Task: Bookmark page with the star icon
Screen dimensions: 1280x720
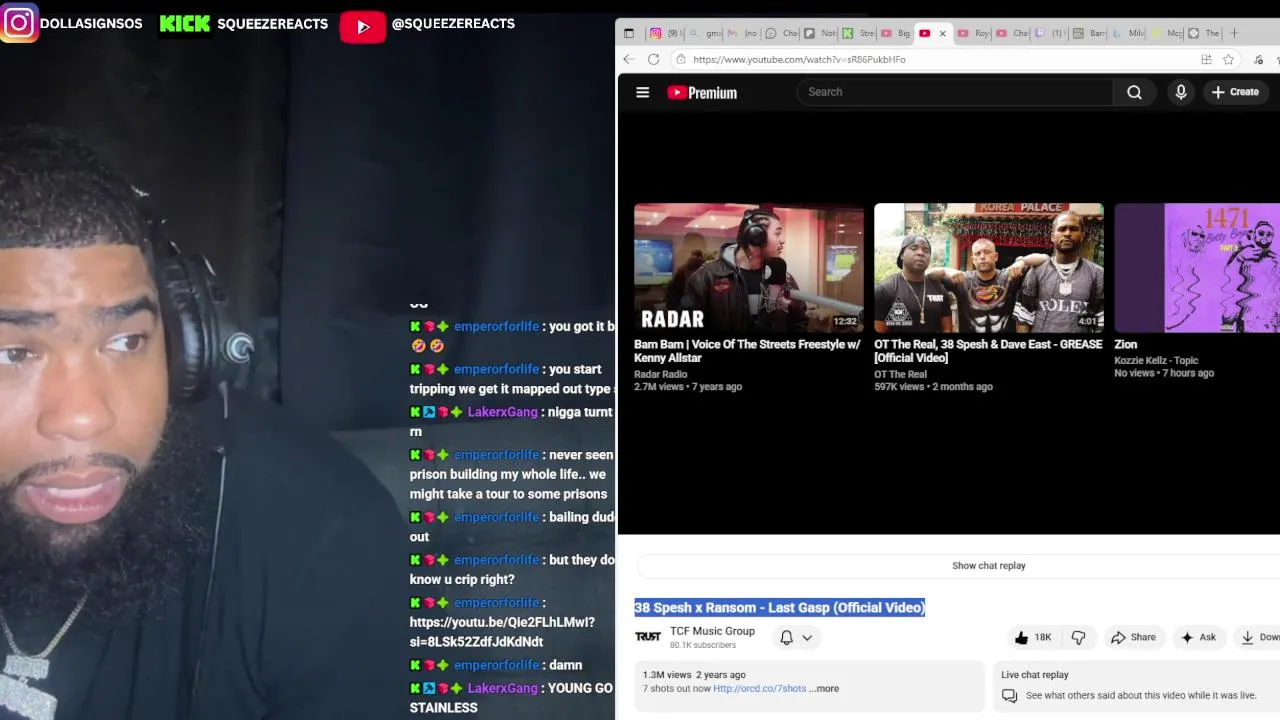Action: (x=1228, y=59)
